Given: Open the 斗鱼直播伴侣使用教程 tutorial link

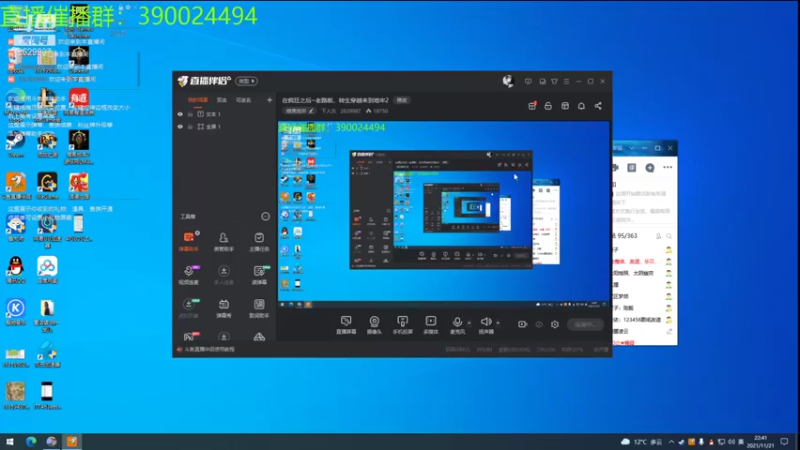Looking at the screenshot, I should (x=209, y=349).
